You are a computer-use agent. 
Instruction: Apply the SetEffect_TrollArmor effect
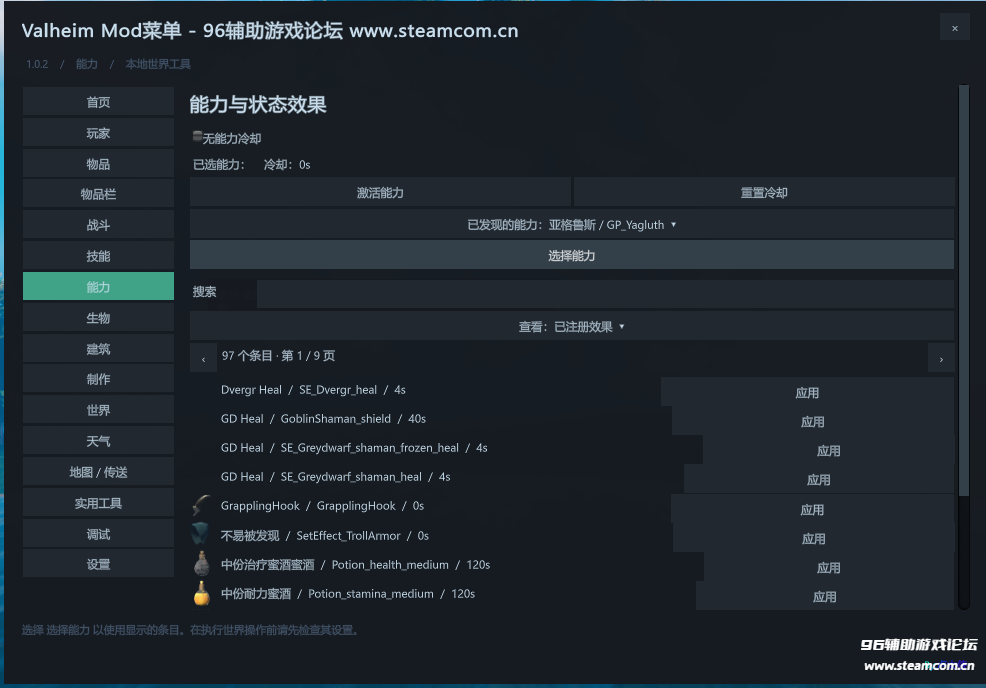click(x=813, y=538)
